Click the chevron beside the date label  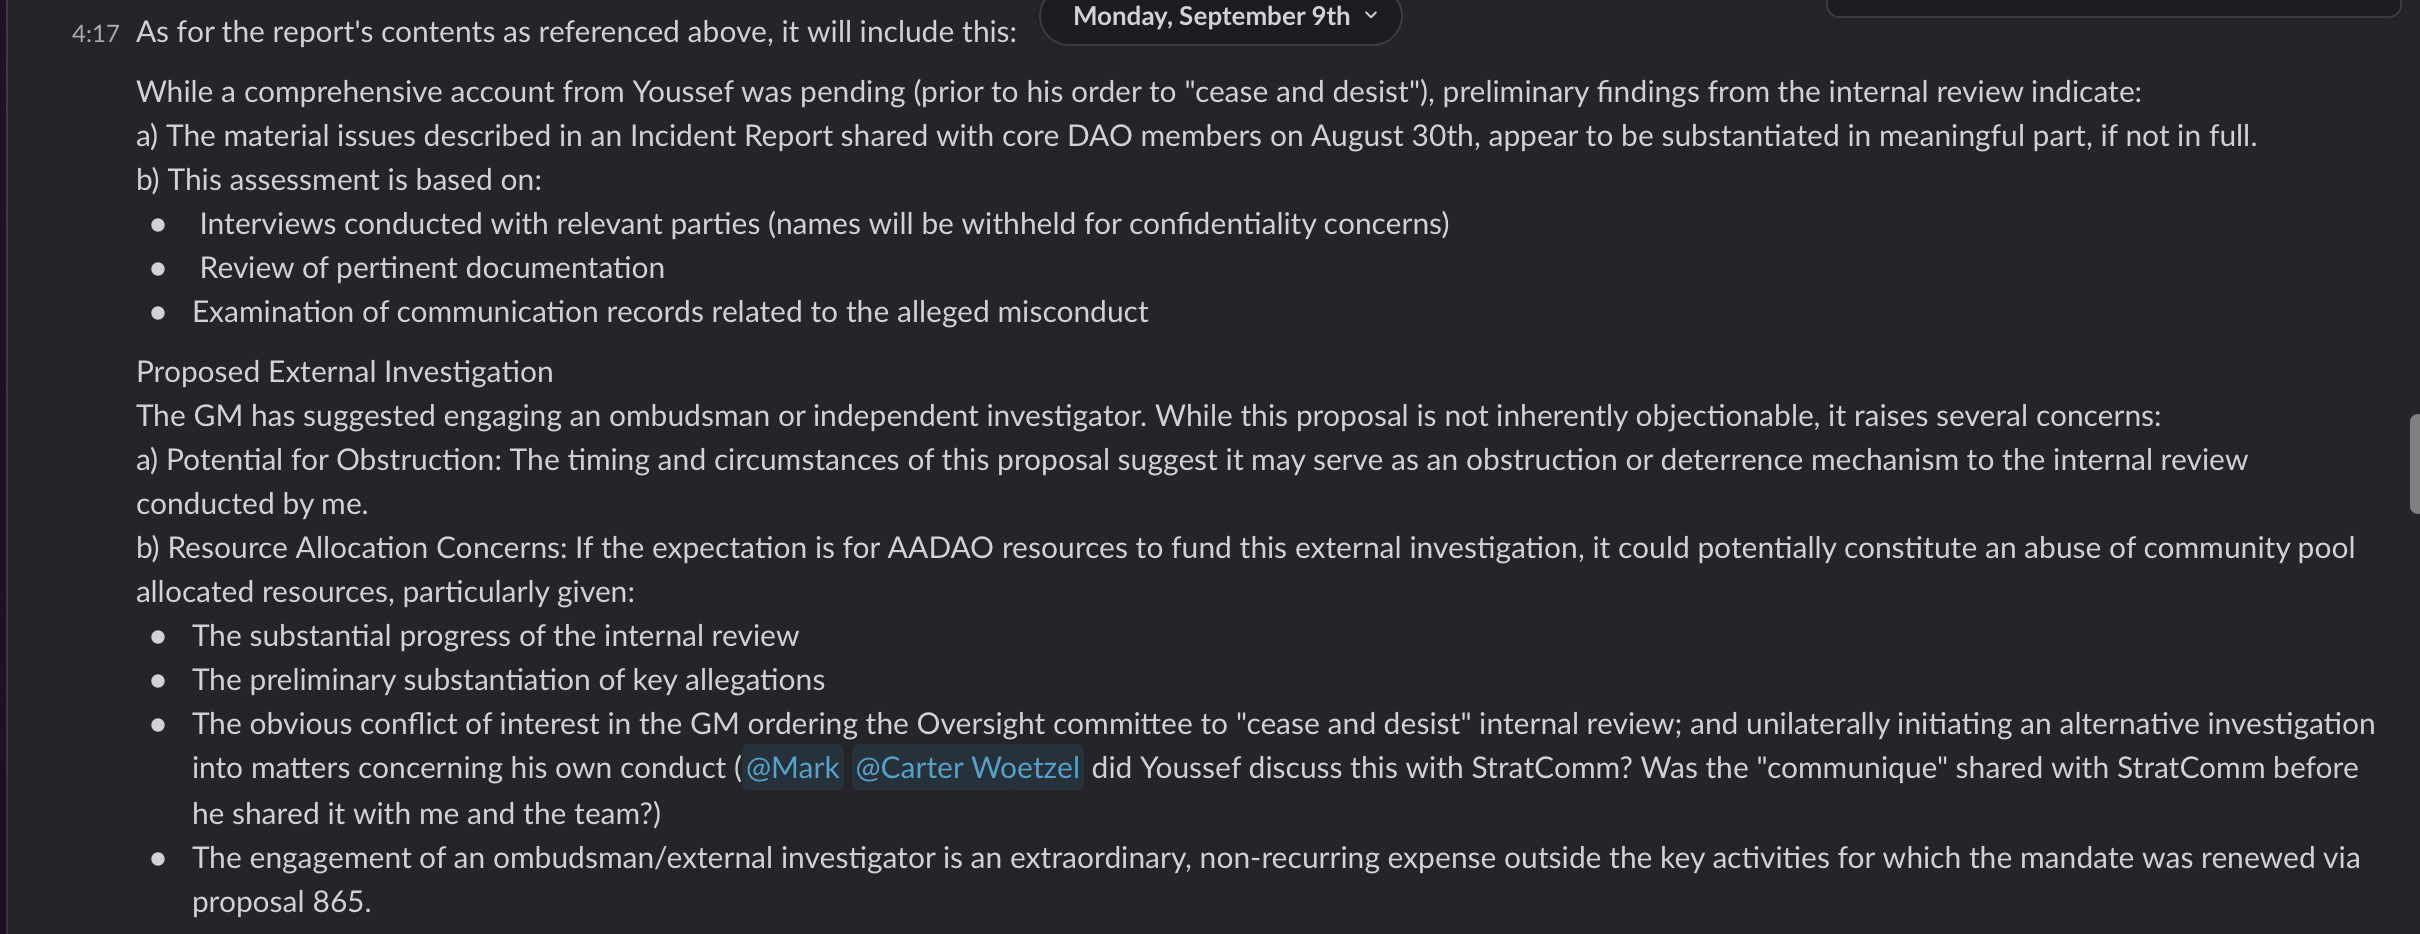[1371, 16]
